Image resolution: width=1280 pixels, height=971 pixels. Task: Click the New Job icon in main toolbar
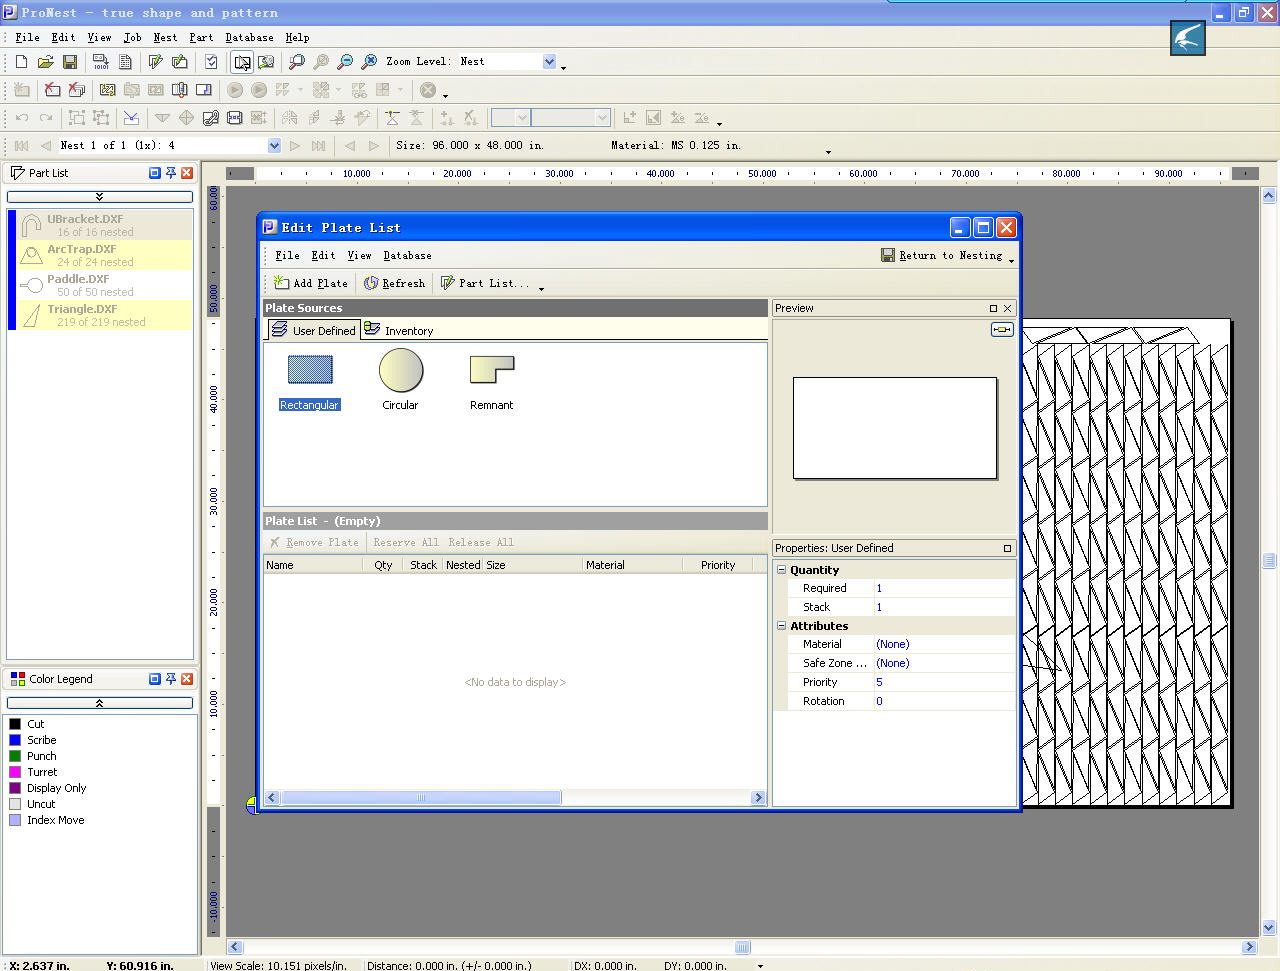[21, 62]
